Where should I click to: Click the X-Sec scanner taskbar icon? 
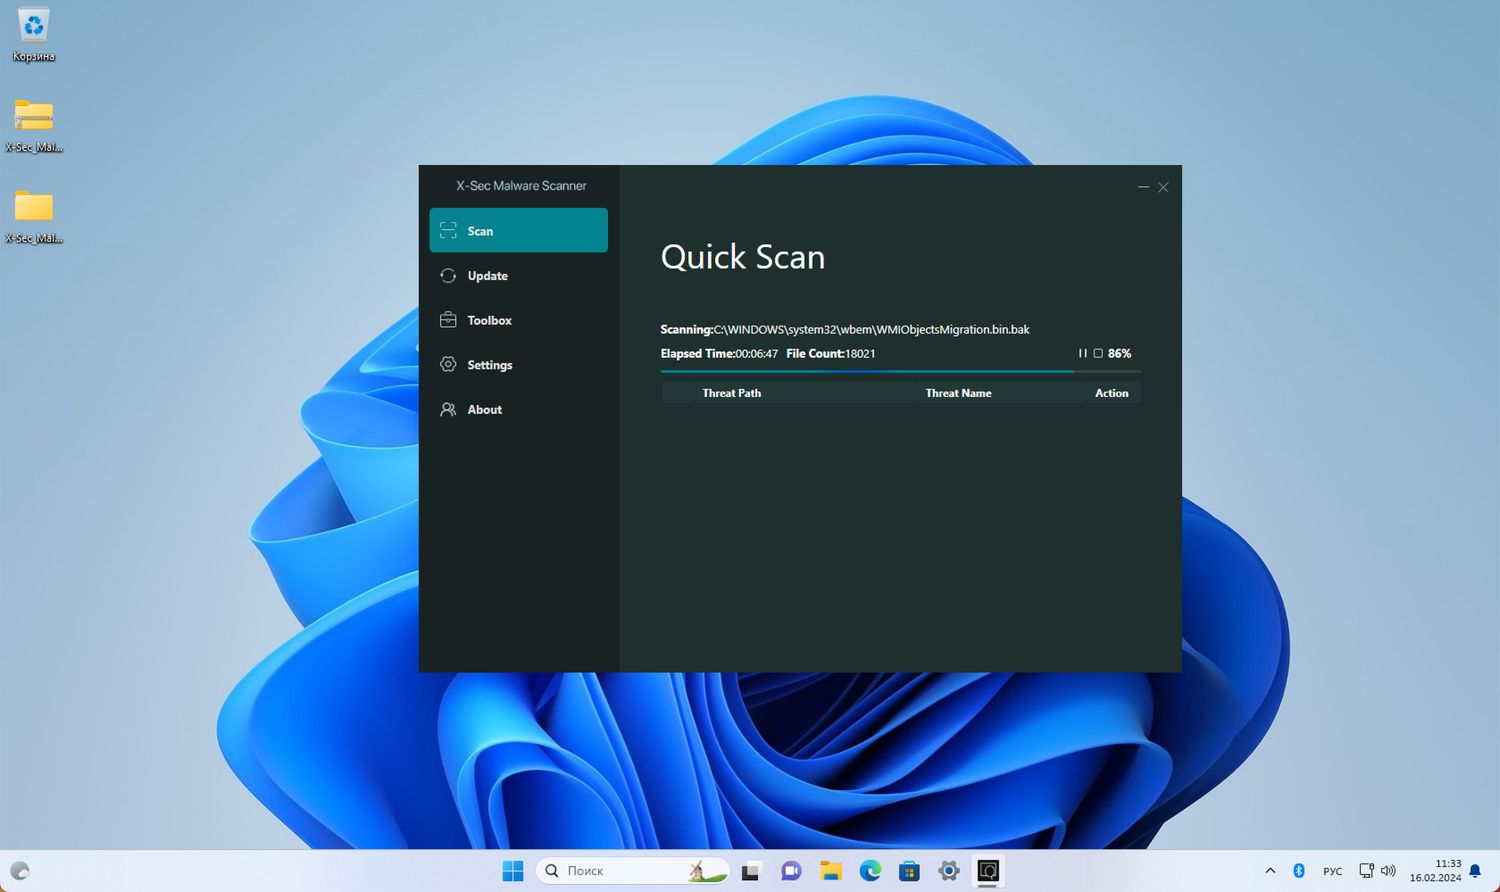click(x=988, y=871)
